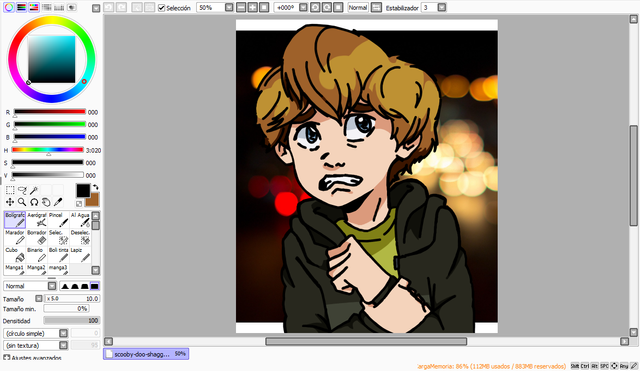Rotate the canvas clockwise

coord(327,7)
